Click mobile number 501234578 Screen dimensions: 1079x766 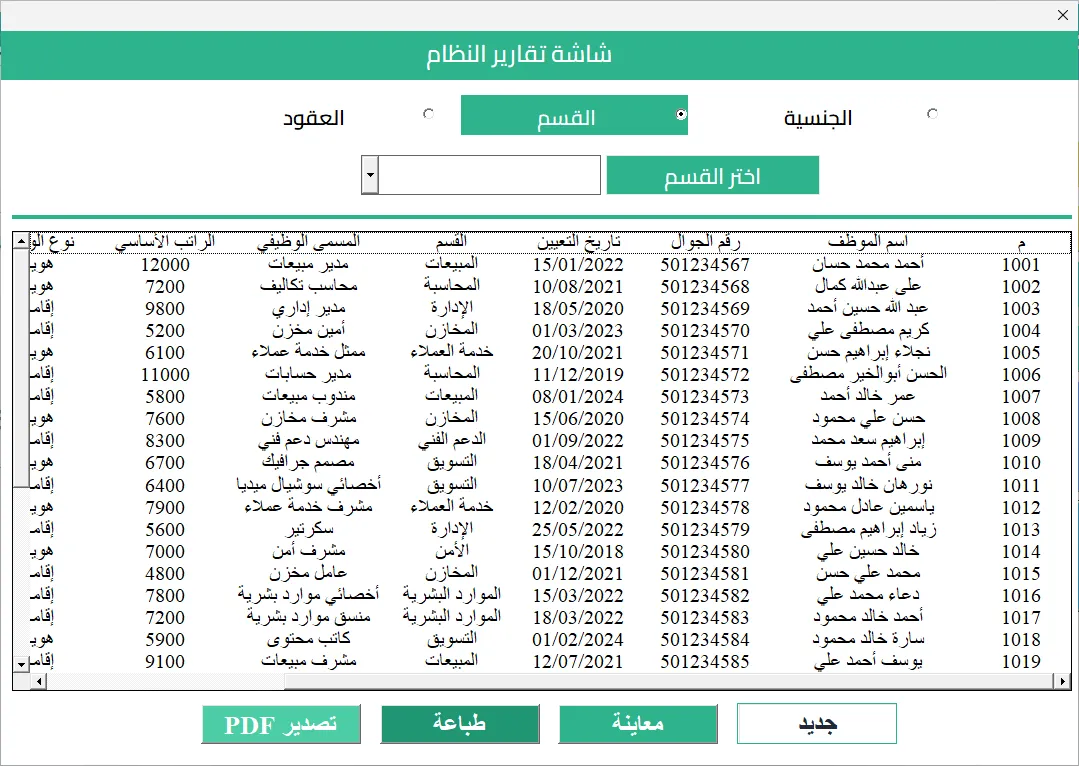coord(705,507)
